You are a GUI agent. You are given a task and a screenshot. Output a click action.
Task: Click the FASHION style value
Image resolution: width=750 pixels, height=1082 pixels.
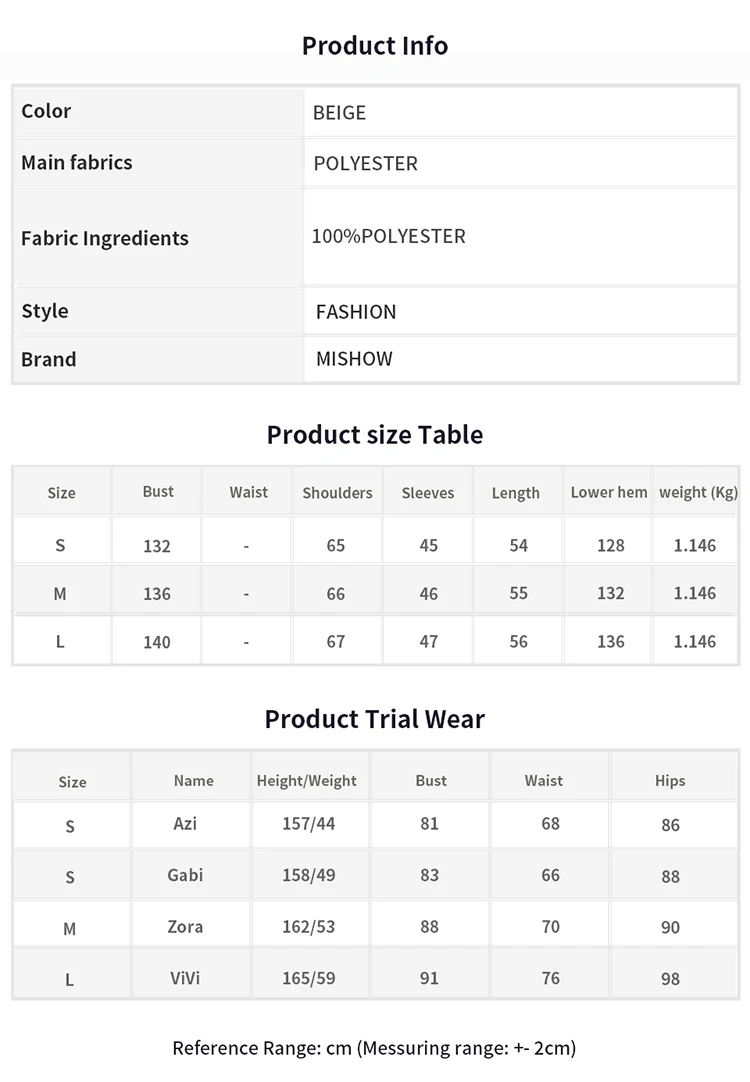coord(356,312)
